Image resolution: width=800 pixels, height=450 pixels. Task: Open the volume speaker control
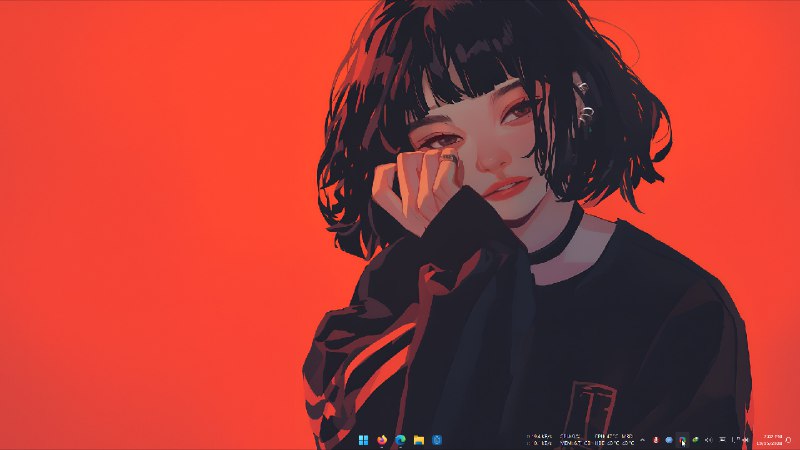click(x=708, y=440)
